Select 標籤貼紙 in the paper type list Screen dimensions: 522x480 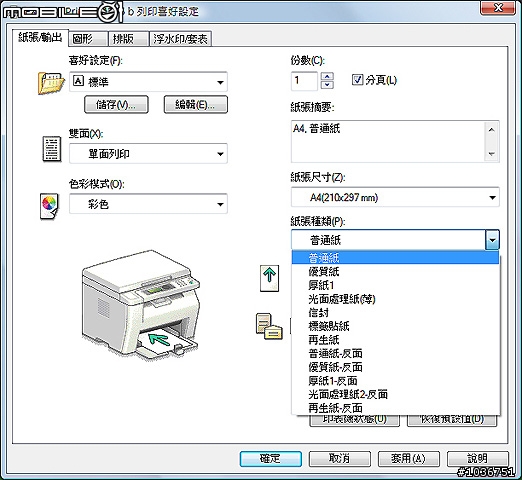click(395, 326)
